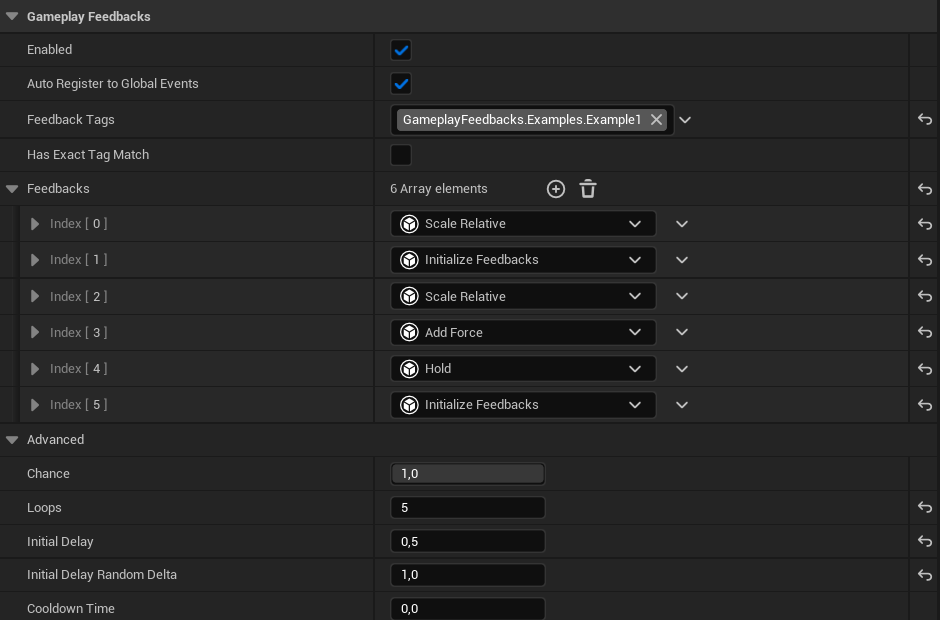Open Index 1 Initialize Feedbacks class dropdown
Viewport: 940px width, 620px height.
[x=523, y=260]
